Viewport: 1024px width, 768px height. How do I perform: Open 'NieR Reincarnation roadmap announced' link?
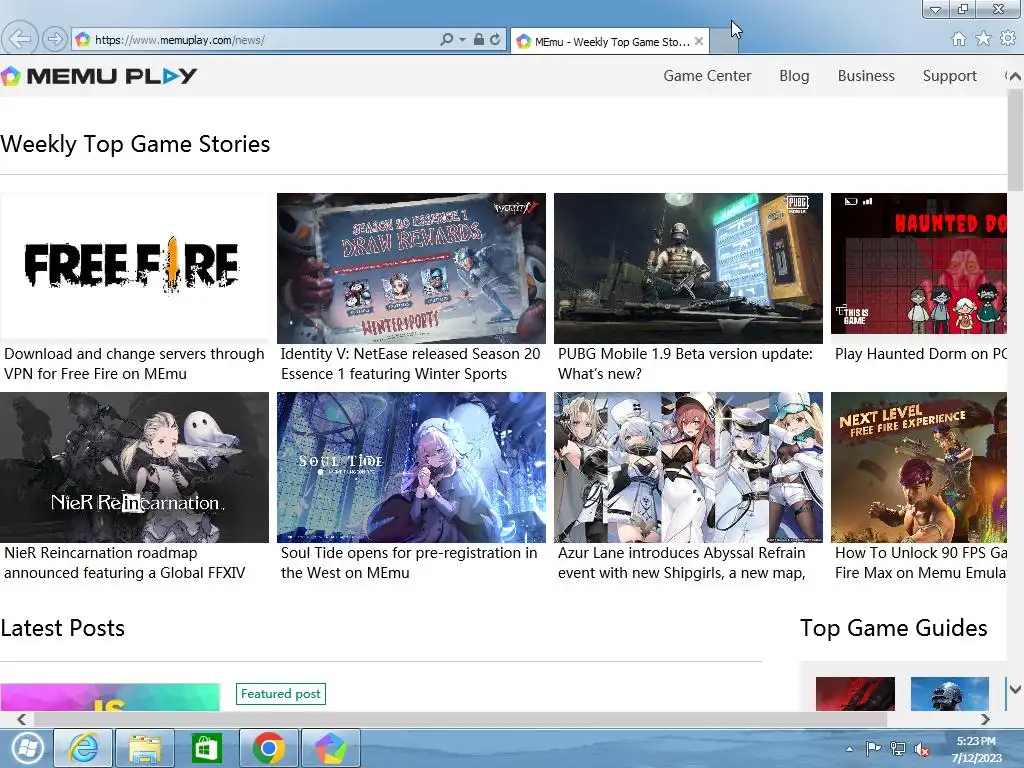click(125, 563)
